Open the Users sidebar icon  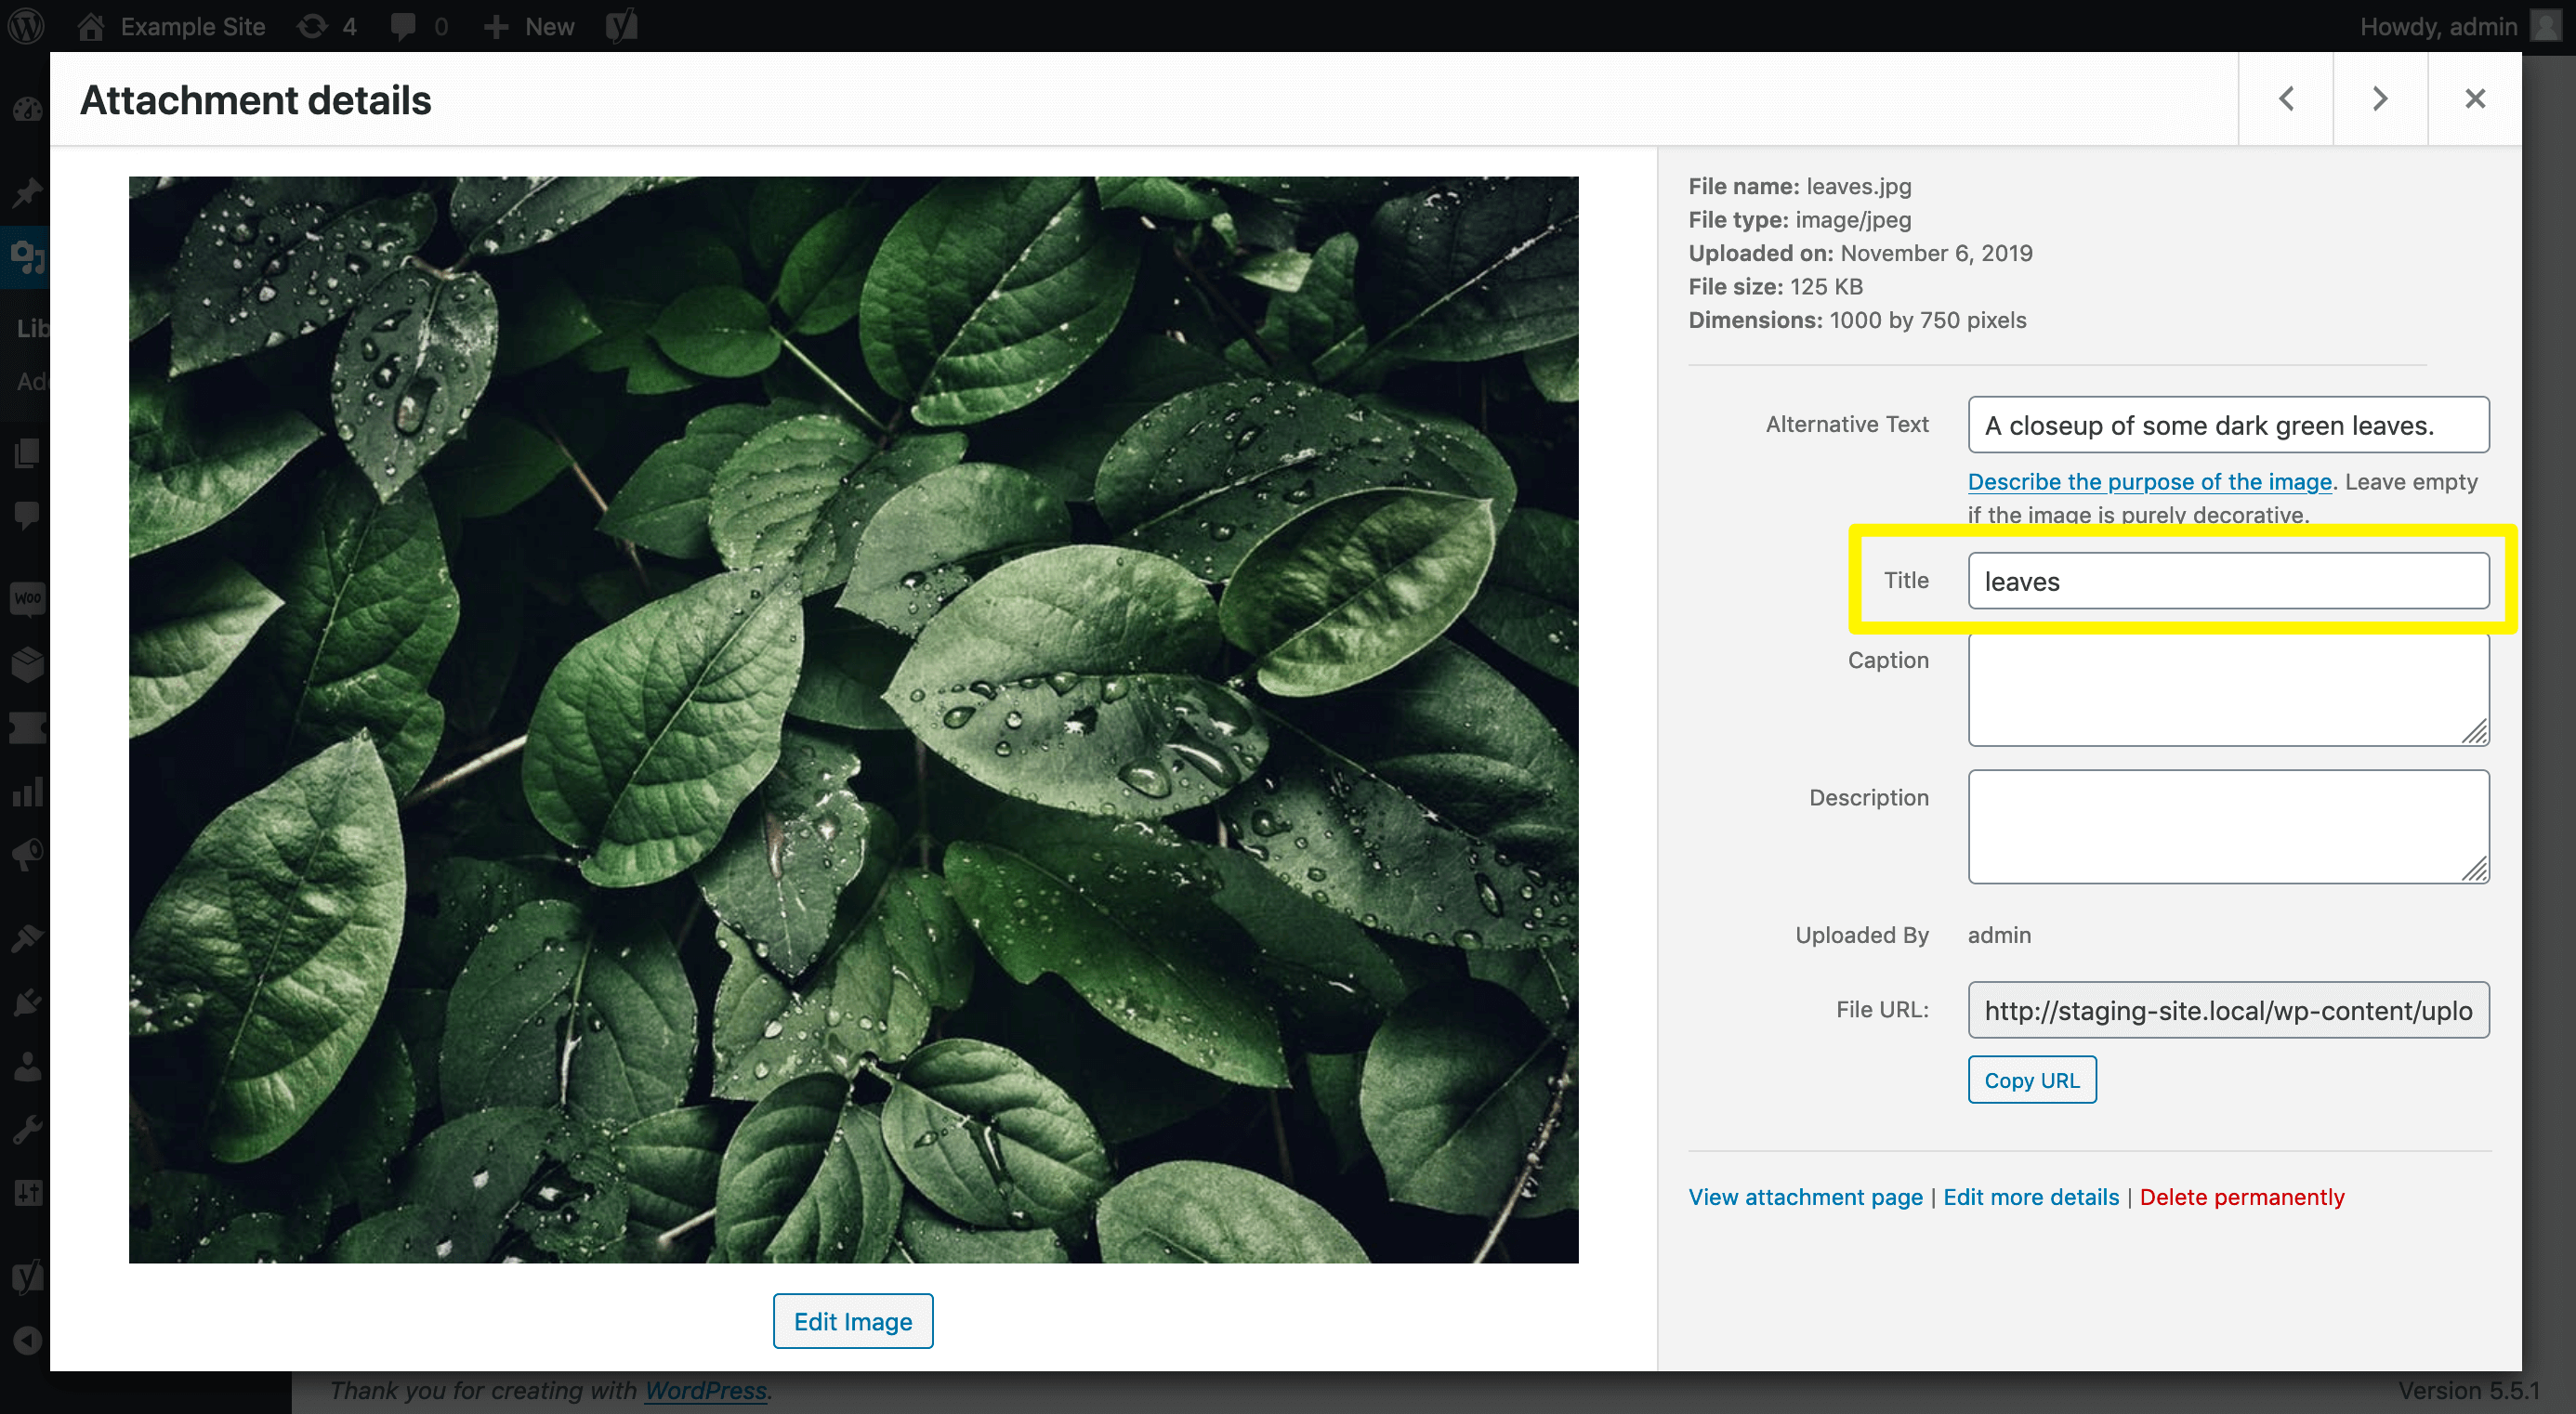(x=27, y=1065)
